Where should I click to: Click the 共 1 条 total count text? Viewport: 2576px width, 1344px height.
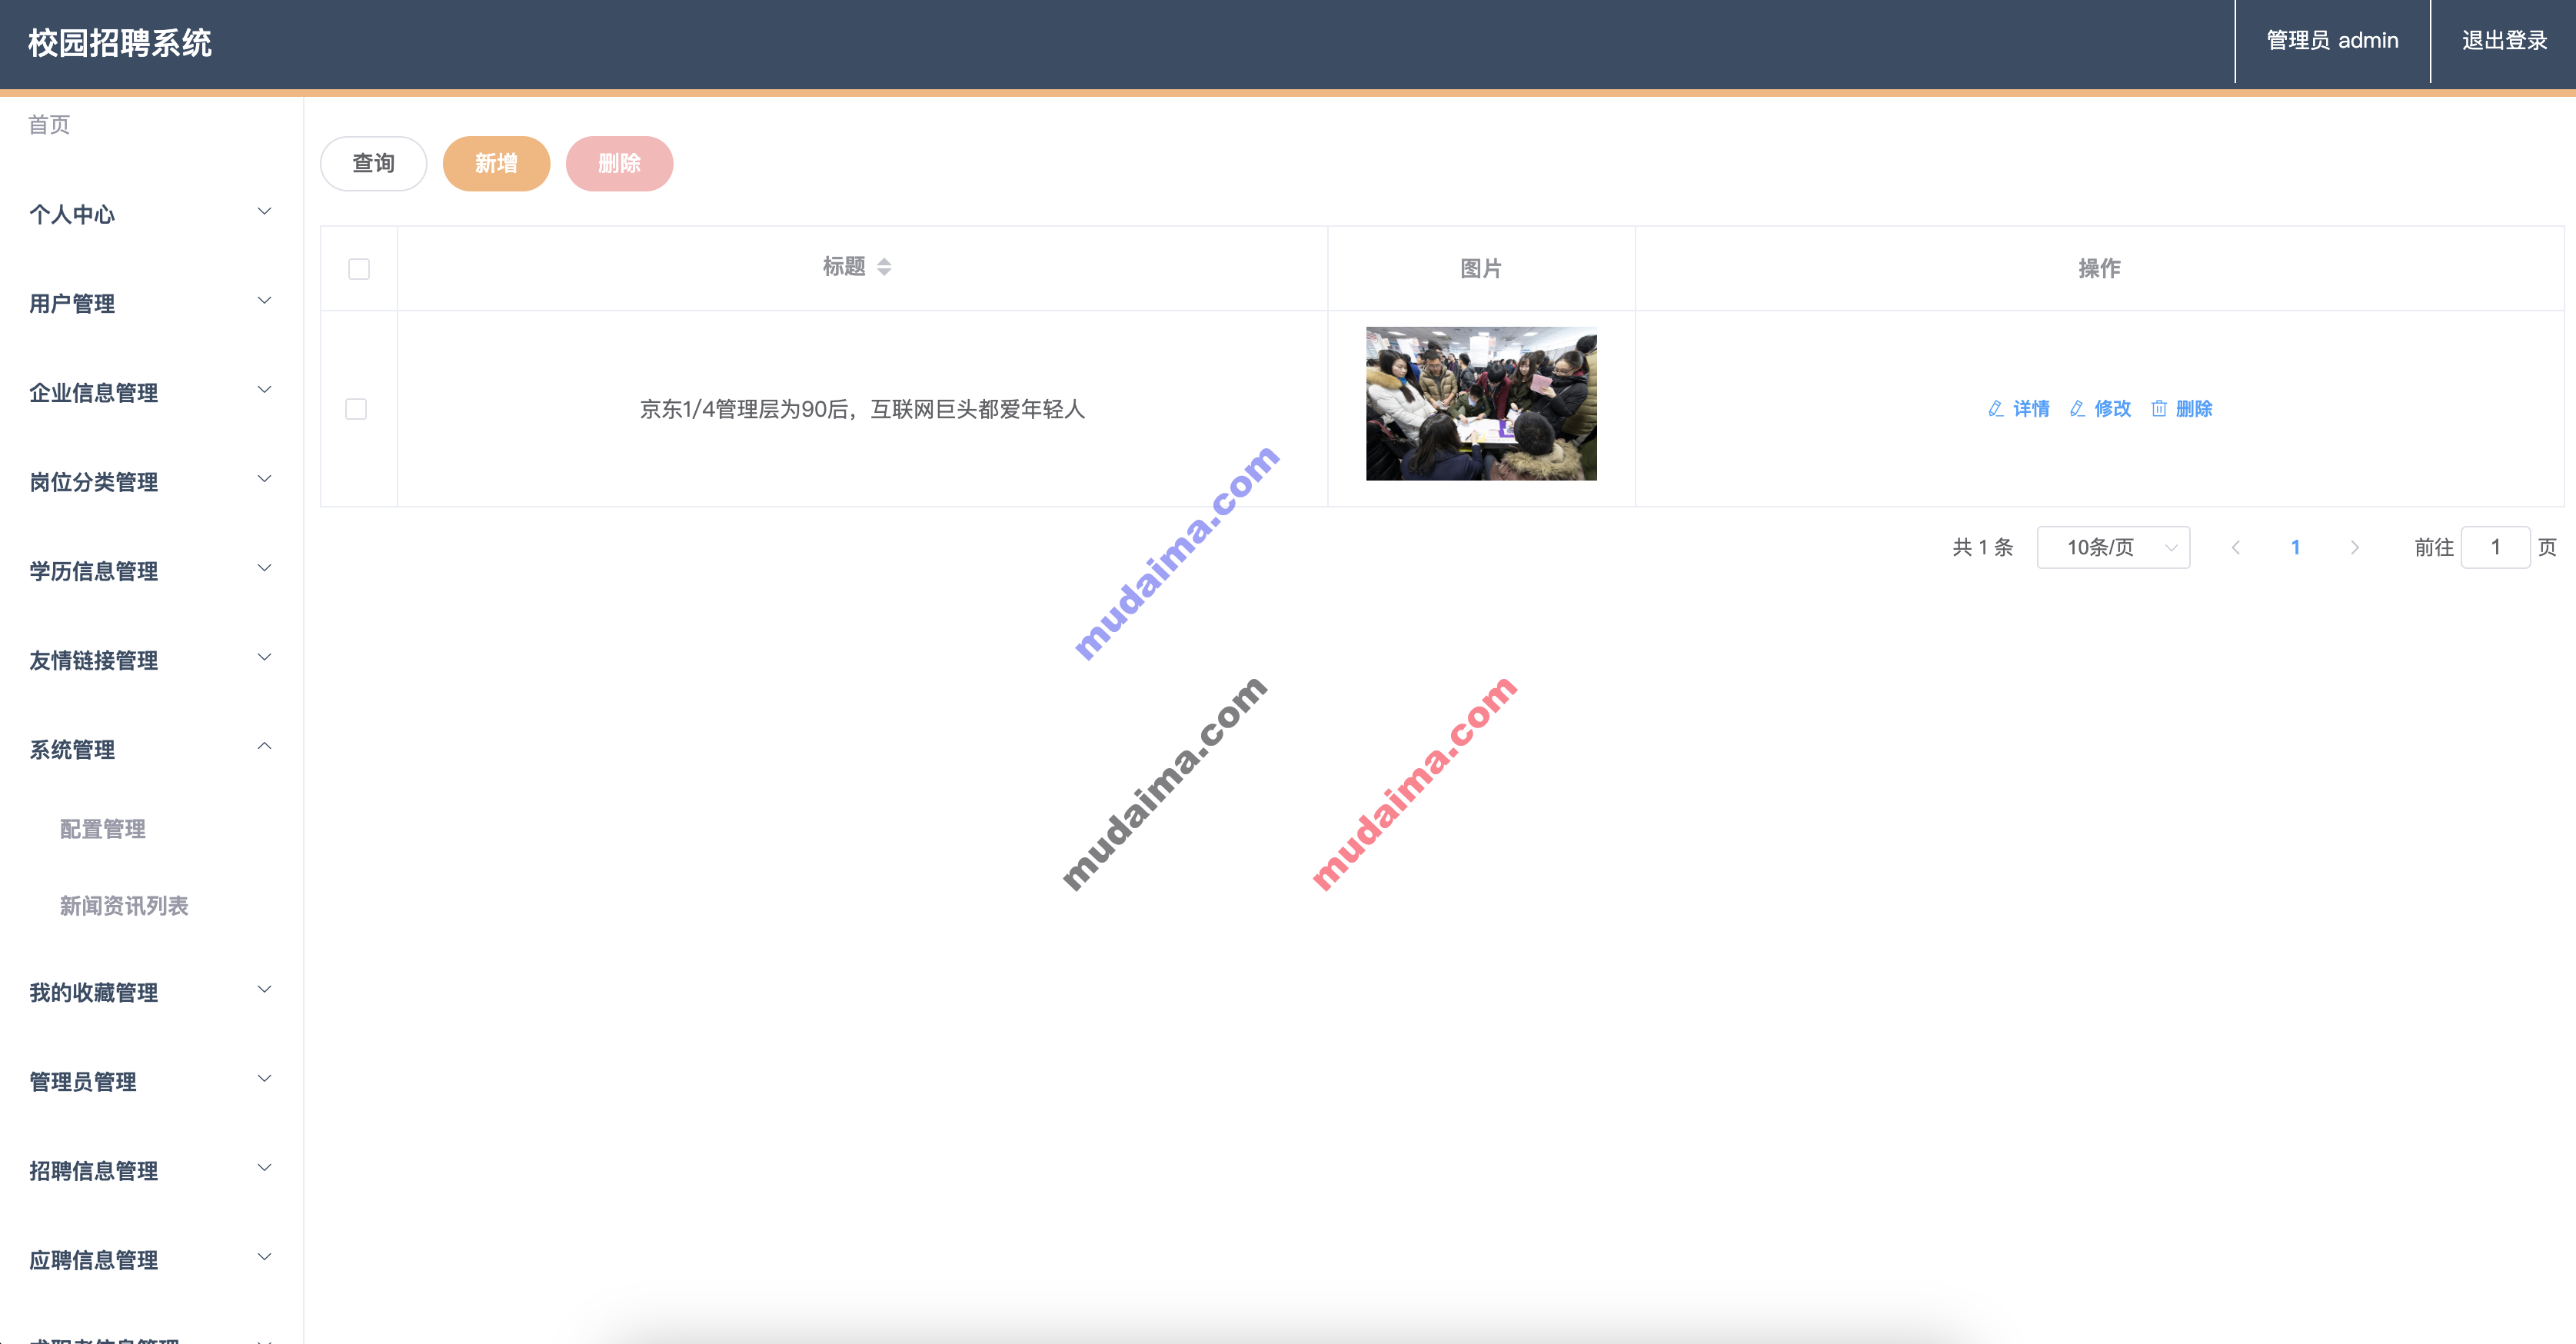click(1982, 548)
